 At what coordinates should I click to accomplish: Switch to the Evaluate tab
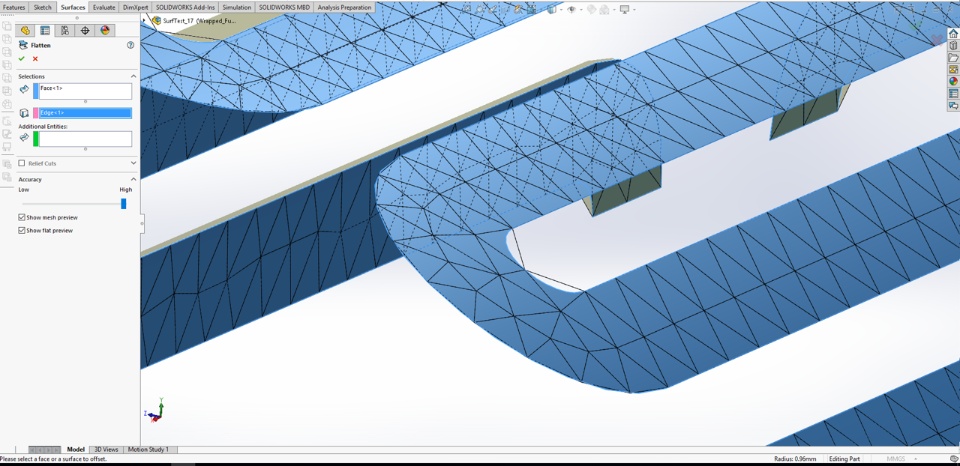tap(104, 7)
